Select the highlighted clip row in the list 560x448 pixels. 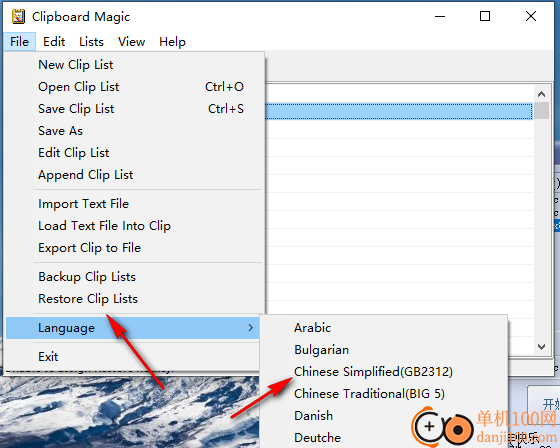tap(399, 111)
